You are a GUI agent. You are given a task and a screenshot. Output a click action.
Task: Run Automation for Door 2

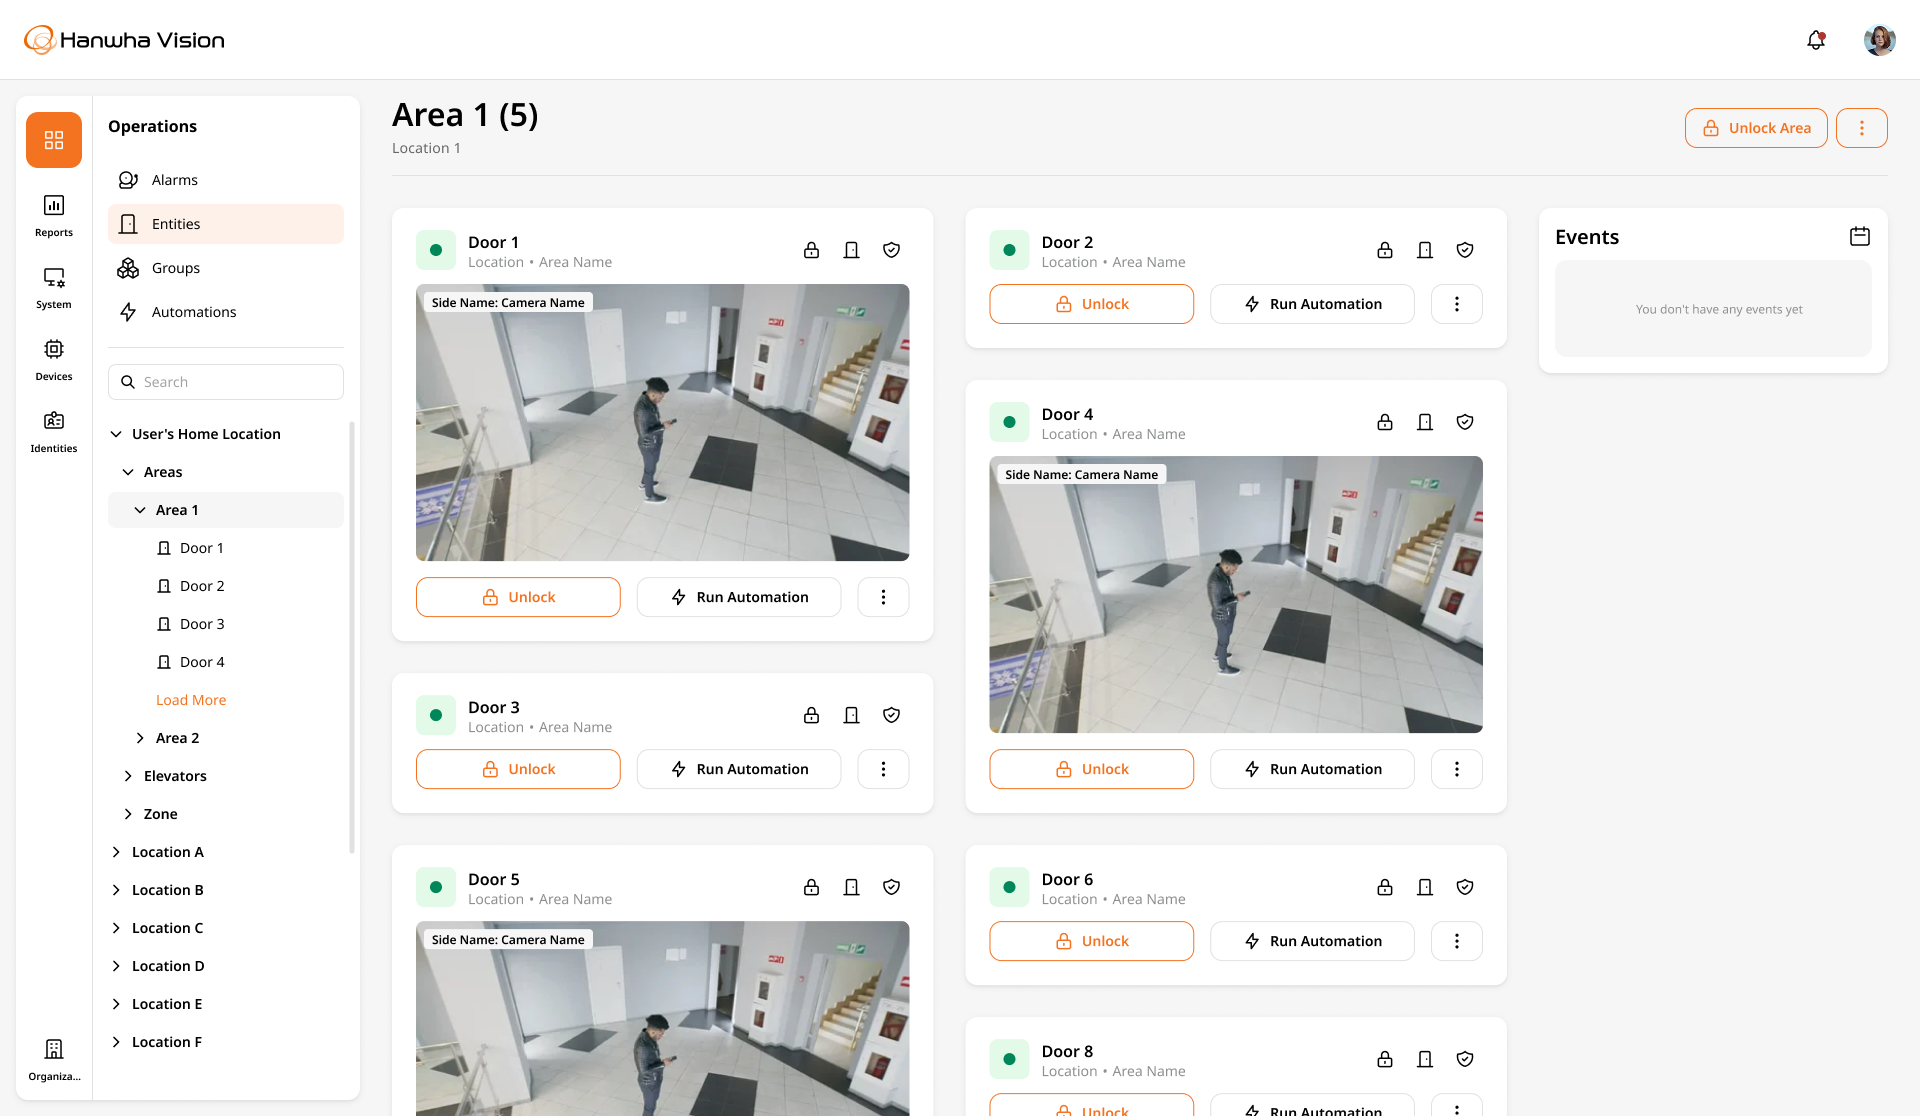pyautogui.click(x=1312, y=304)
